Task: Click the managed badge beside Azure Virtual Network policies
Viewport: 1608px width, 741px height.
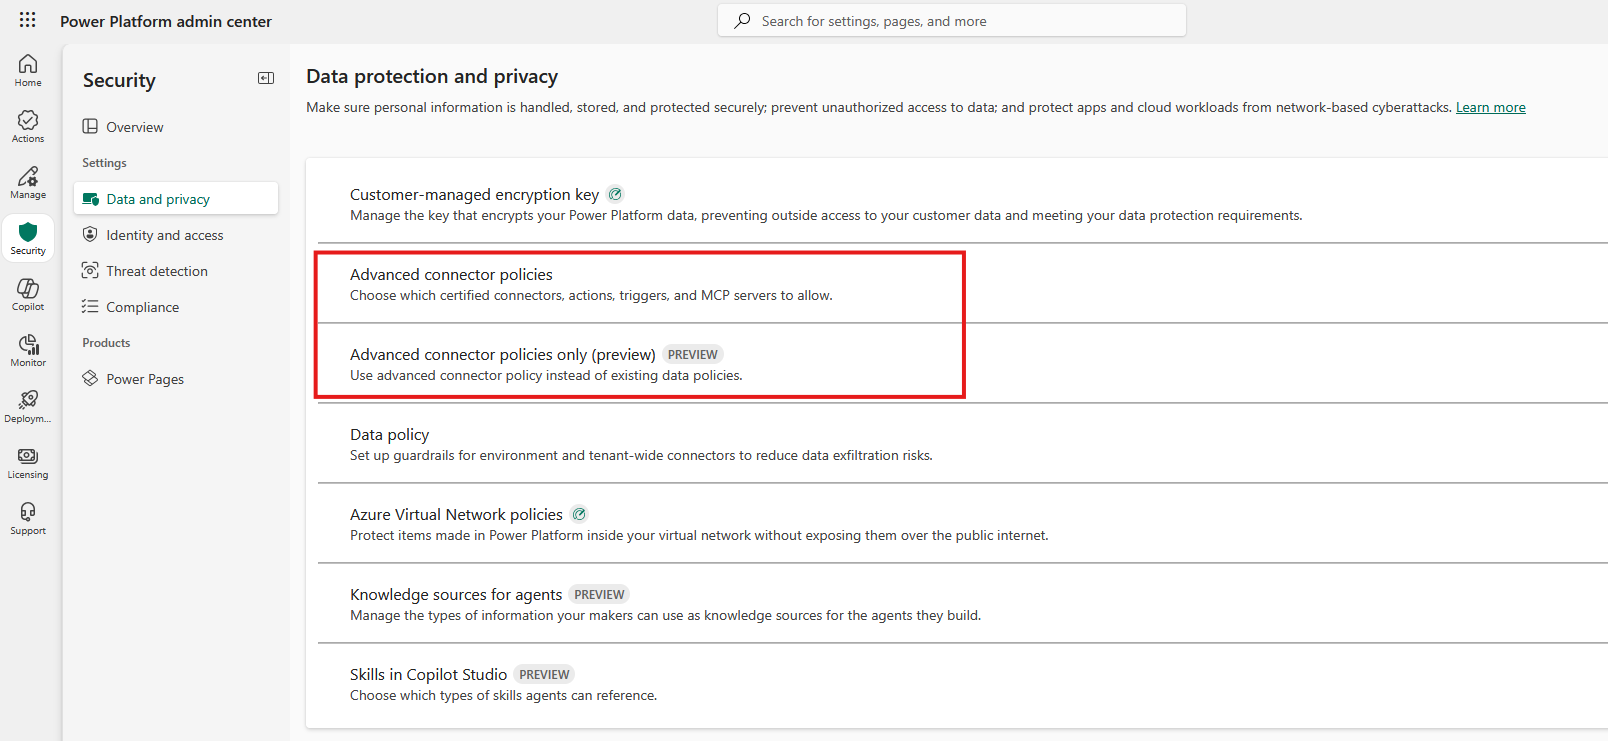Action: click(579, 514)
